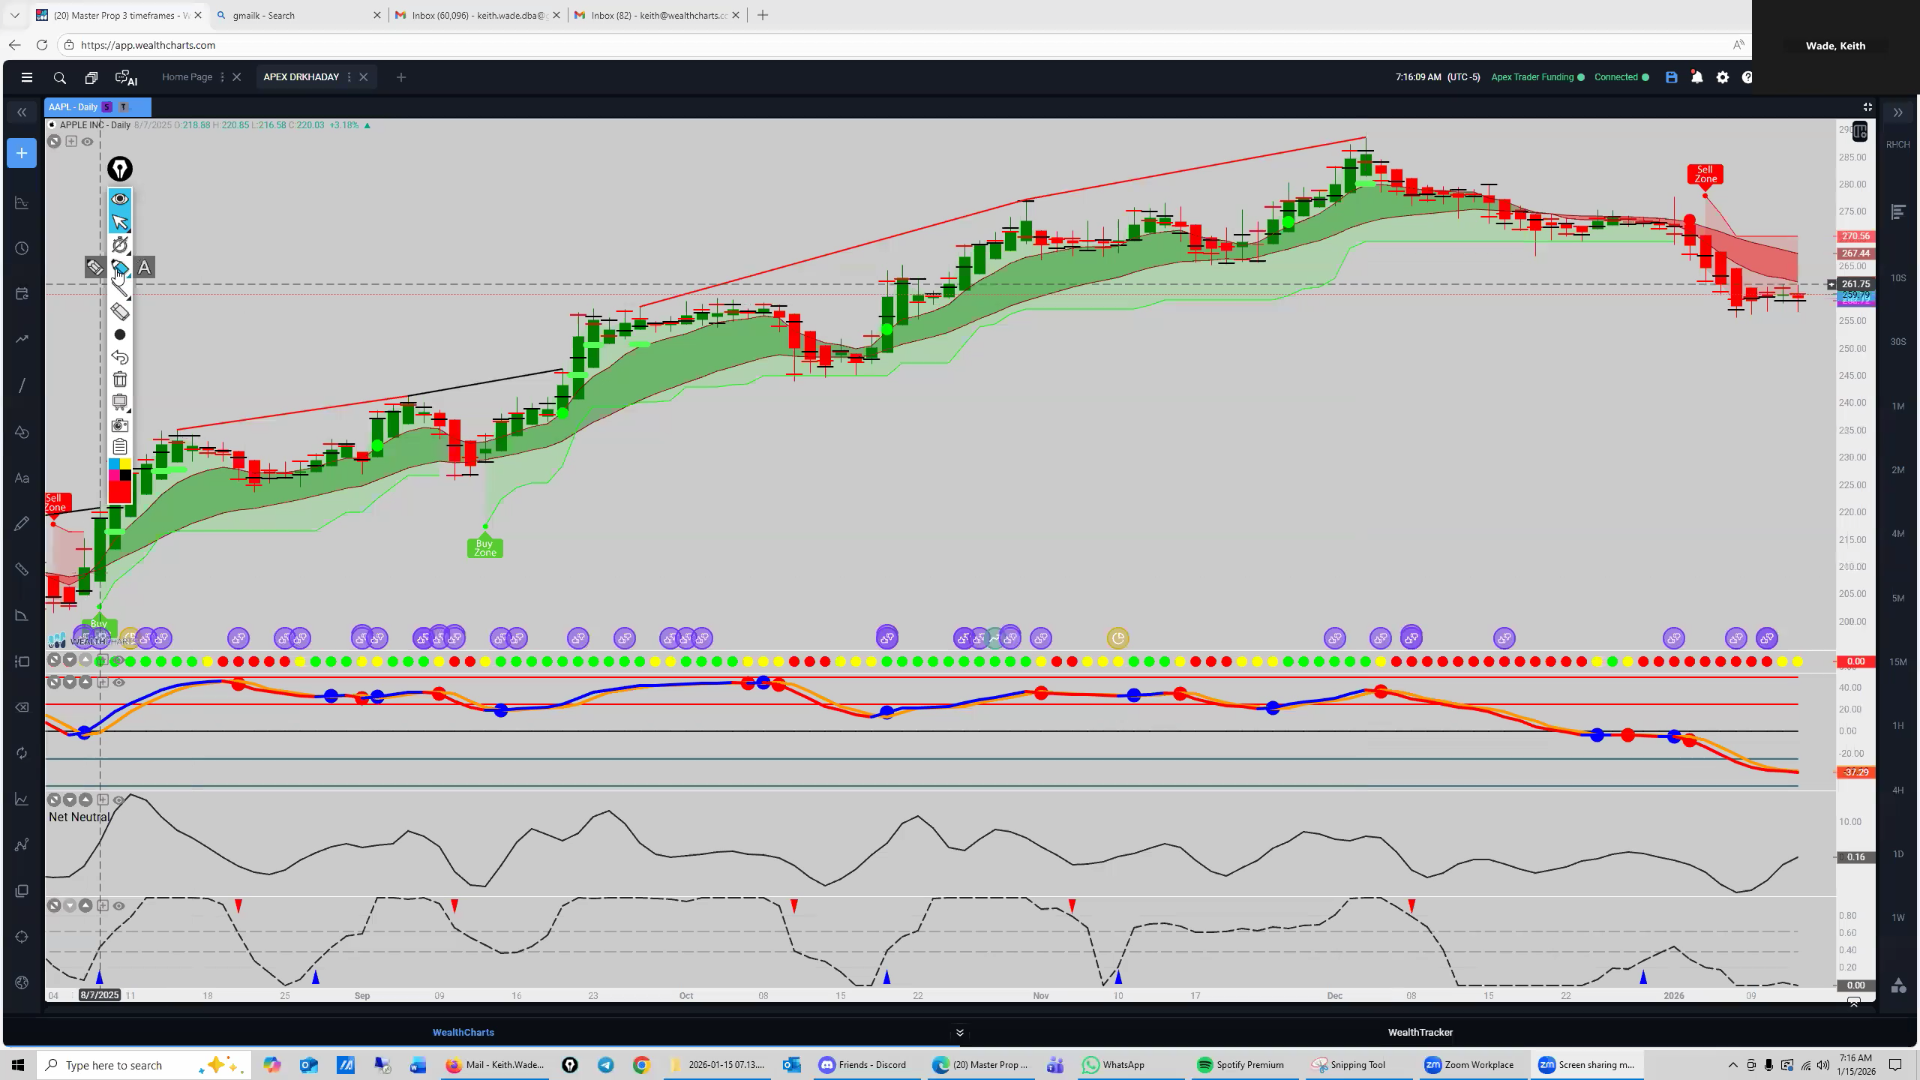1920x1080 pixels.
Task: Click the undo arrow in pen toolbar
Action: [x=120, y=357]
